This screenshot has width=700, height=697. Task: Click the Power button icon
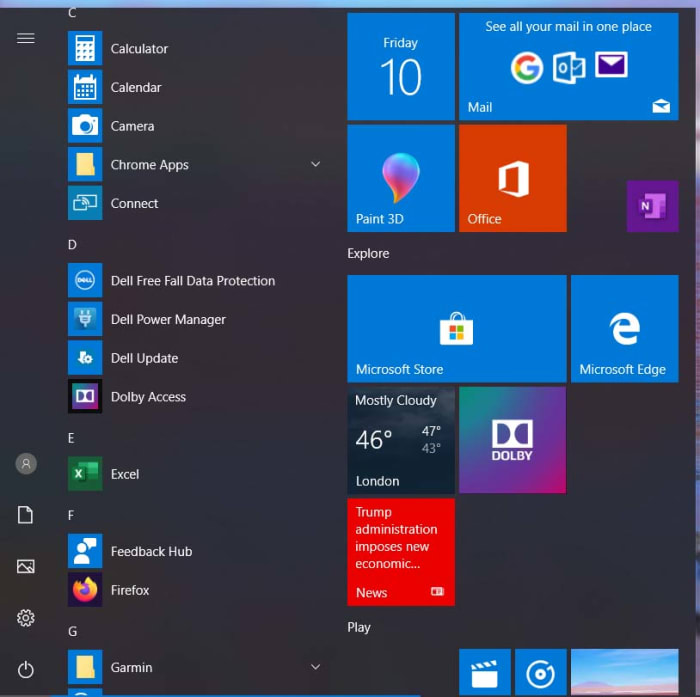coord(26,669)
